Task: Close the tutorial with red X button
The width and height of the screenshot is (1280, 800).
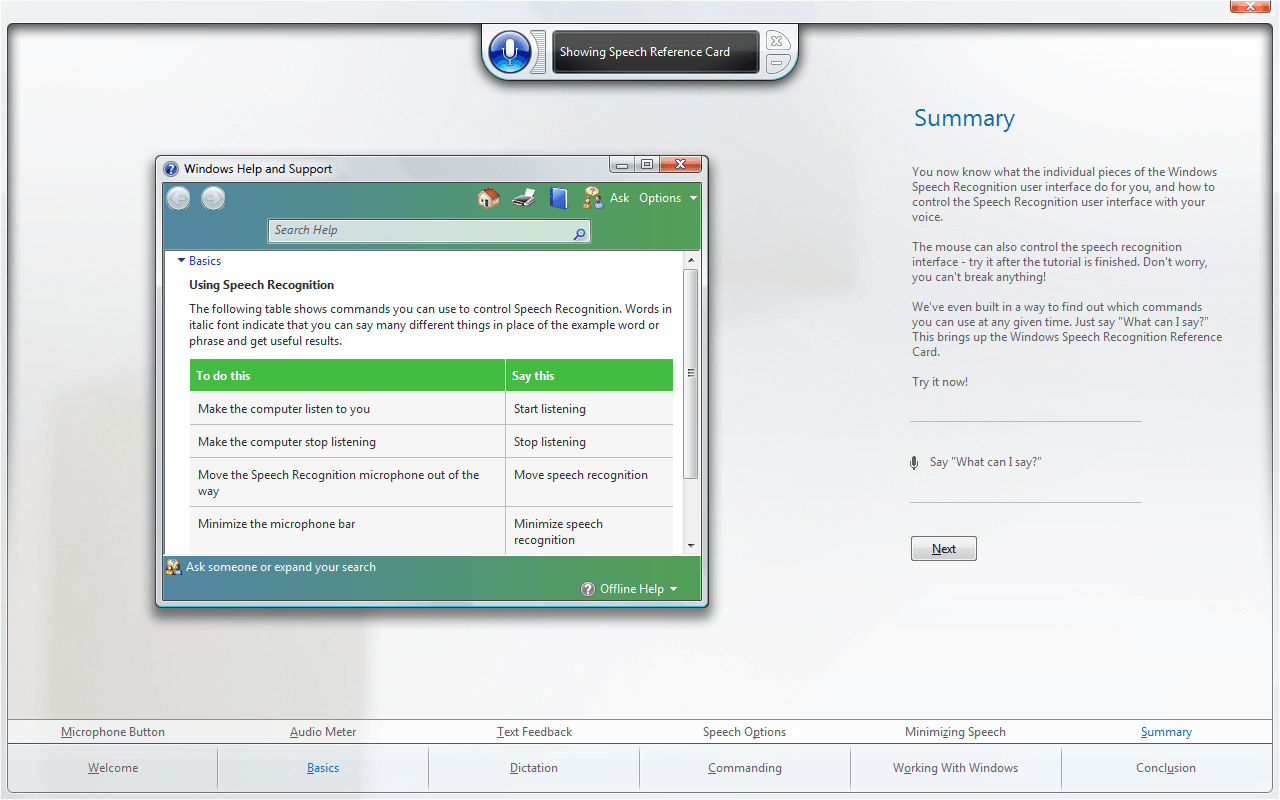Action: point(1250,6)
